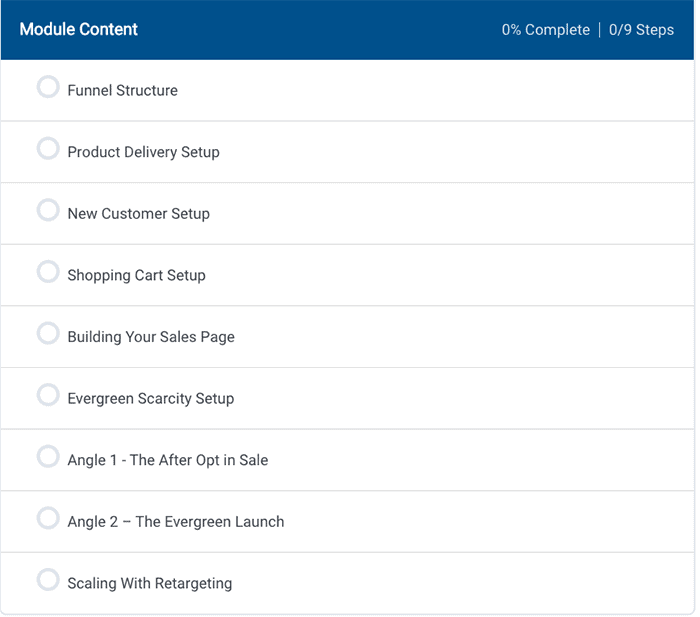Click completion circle beside Funnel Structure
The height and width of the screenshot is (617, 700).
tap(48, 88)
